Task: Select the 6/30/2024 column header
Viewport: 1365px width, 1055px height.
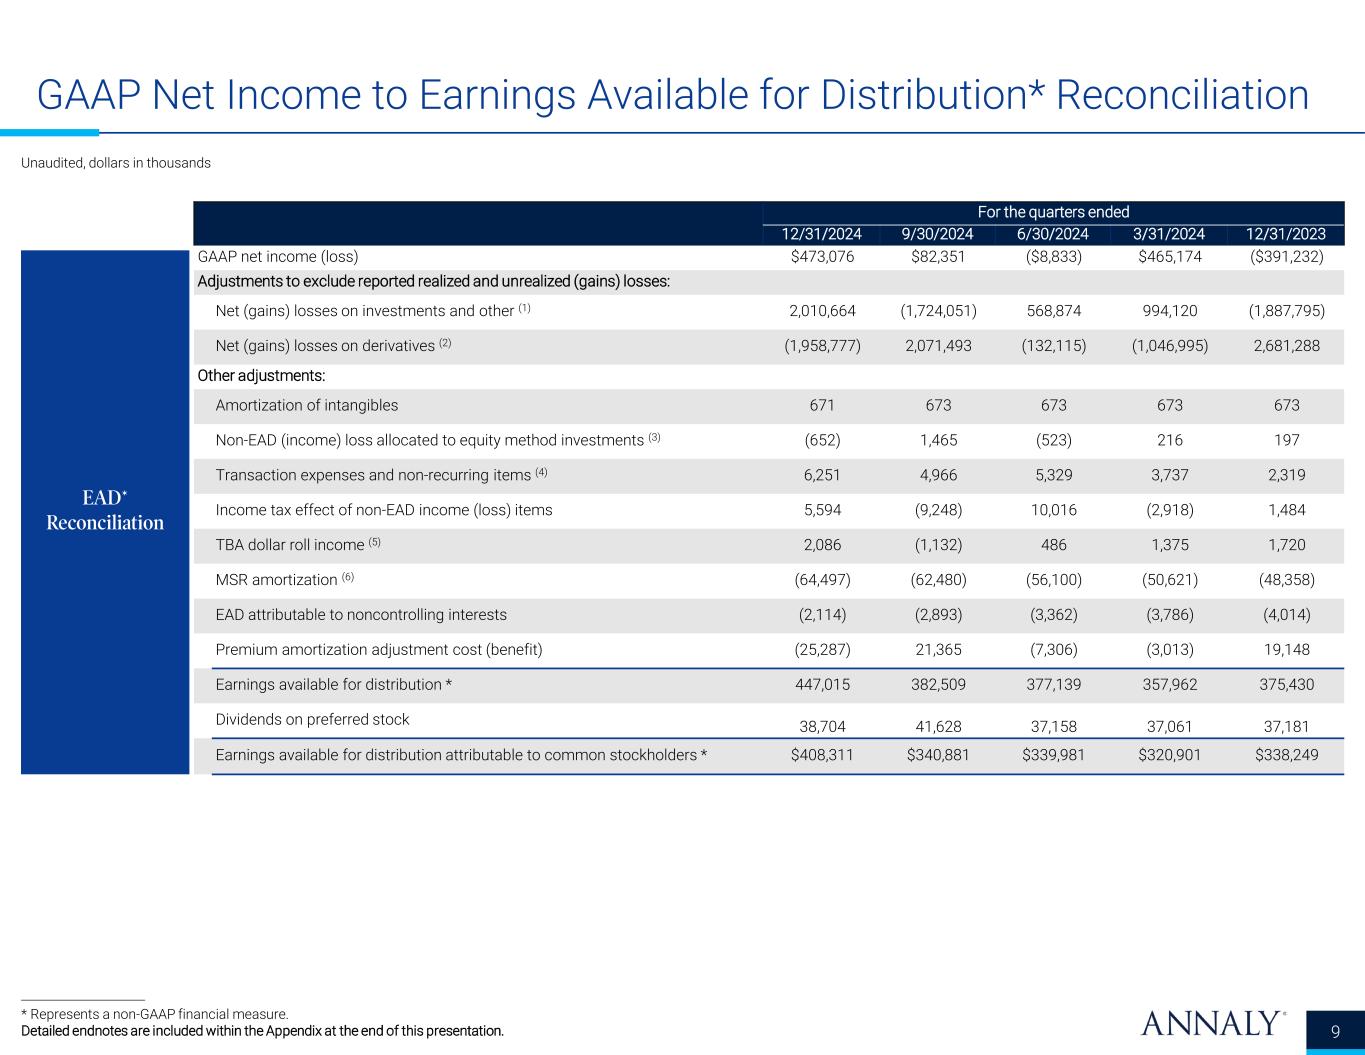Action: pos(1053,234)
